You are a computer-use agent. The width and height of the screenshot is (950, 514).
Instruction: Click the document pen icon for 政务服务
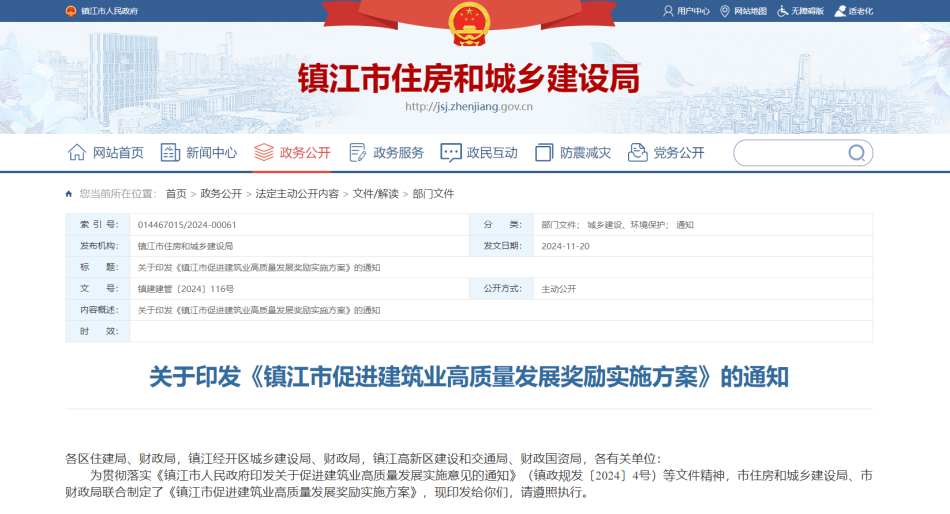point(357,152)
